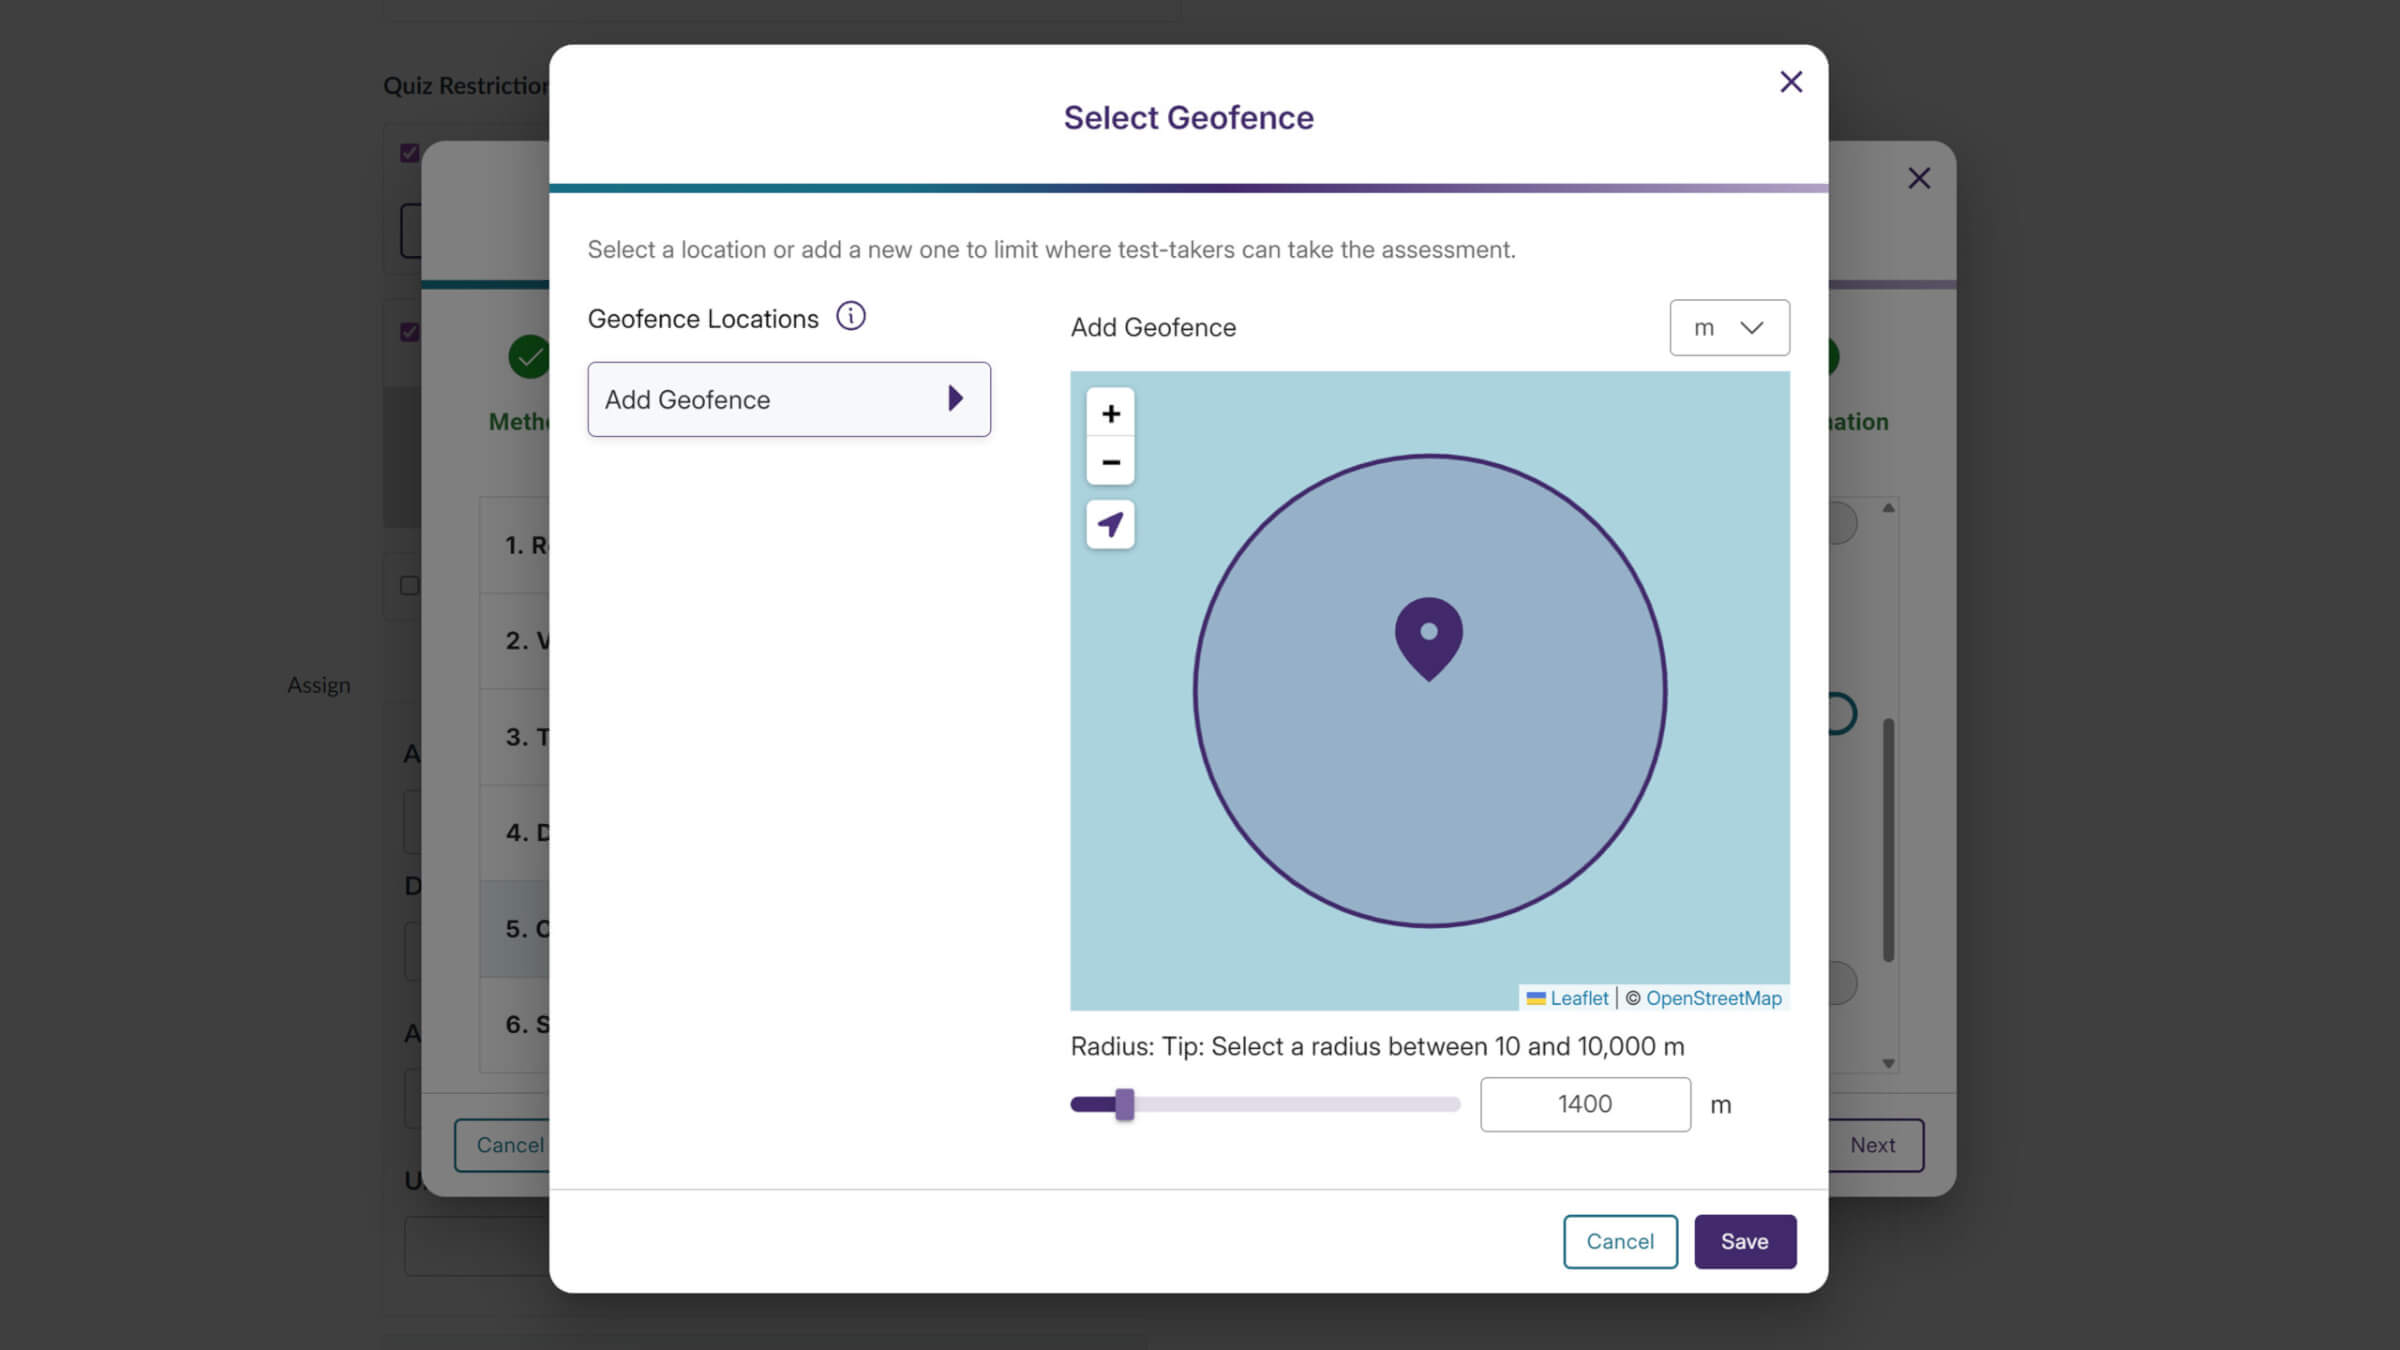Open the measurement unit dropdown
This screenshot has width=2400, height=1350.
(1729, 327)
